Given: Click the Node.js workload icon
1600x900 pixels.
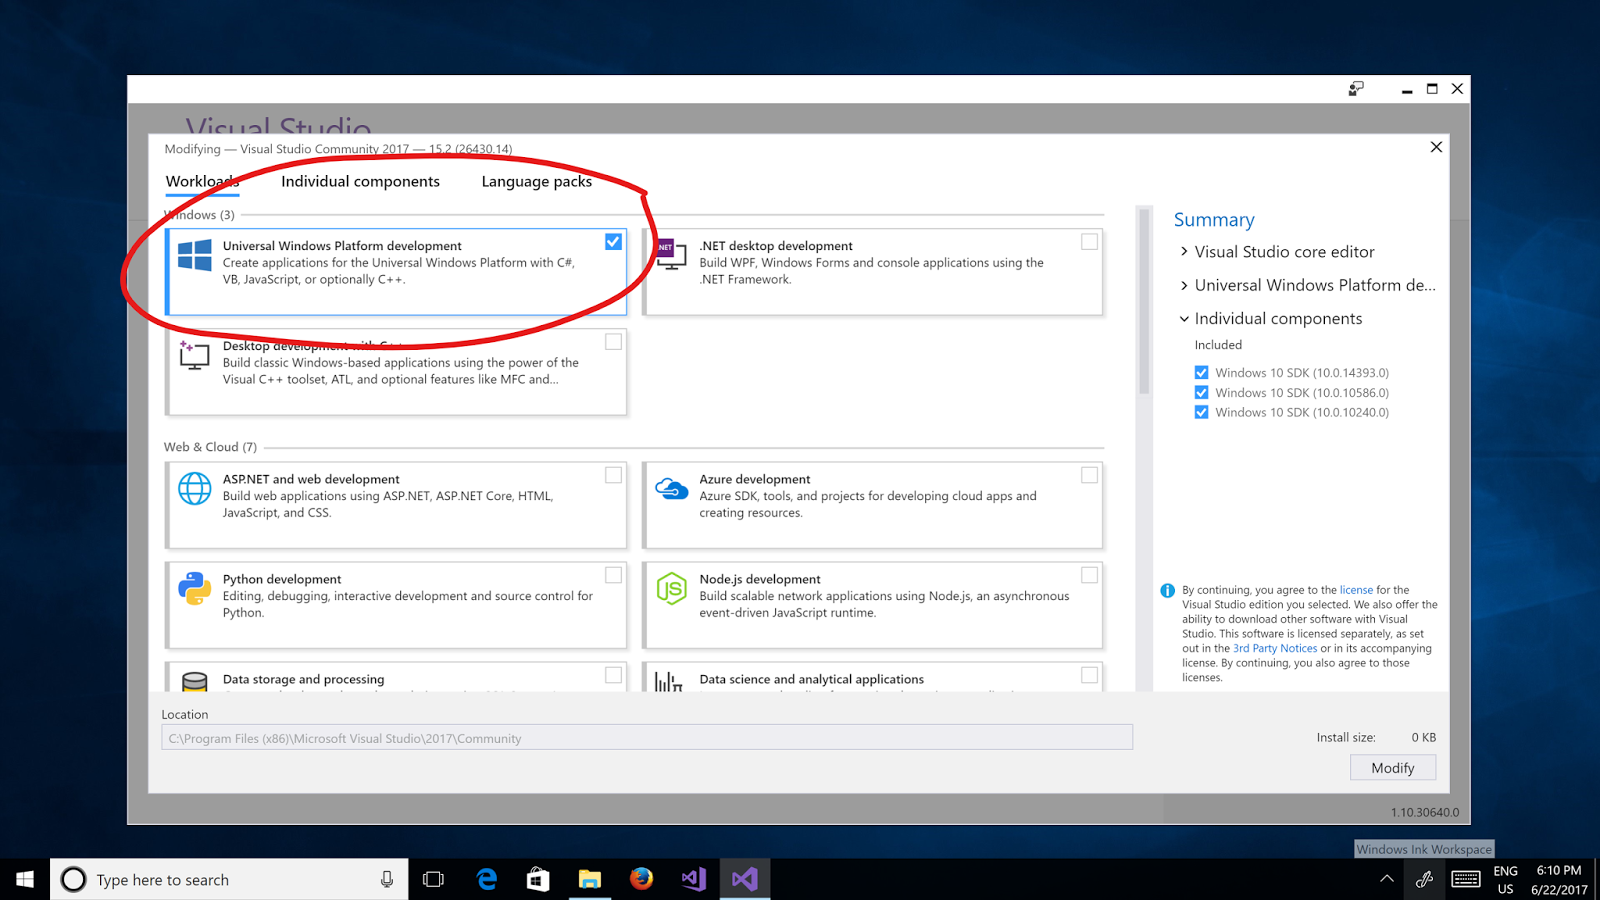Looking at the screenshot, I should pos(671,589).
